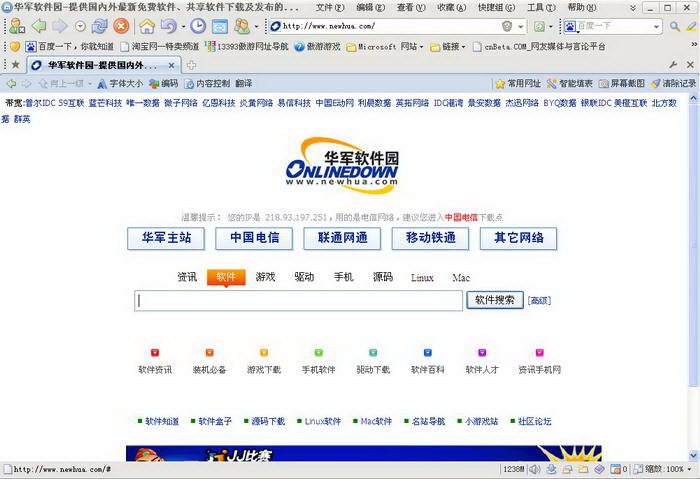Click the window layout toolbar icon next to clock
Viewport: 700px width, 479px height.
[x=220, y=26]
